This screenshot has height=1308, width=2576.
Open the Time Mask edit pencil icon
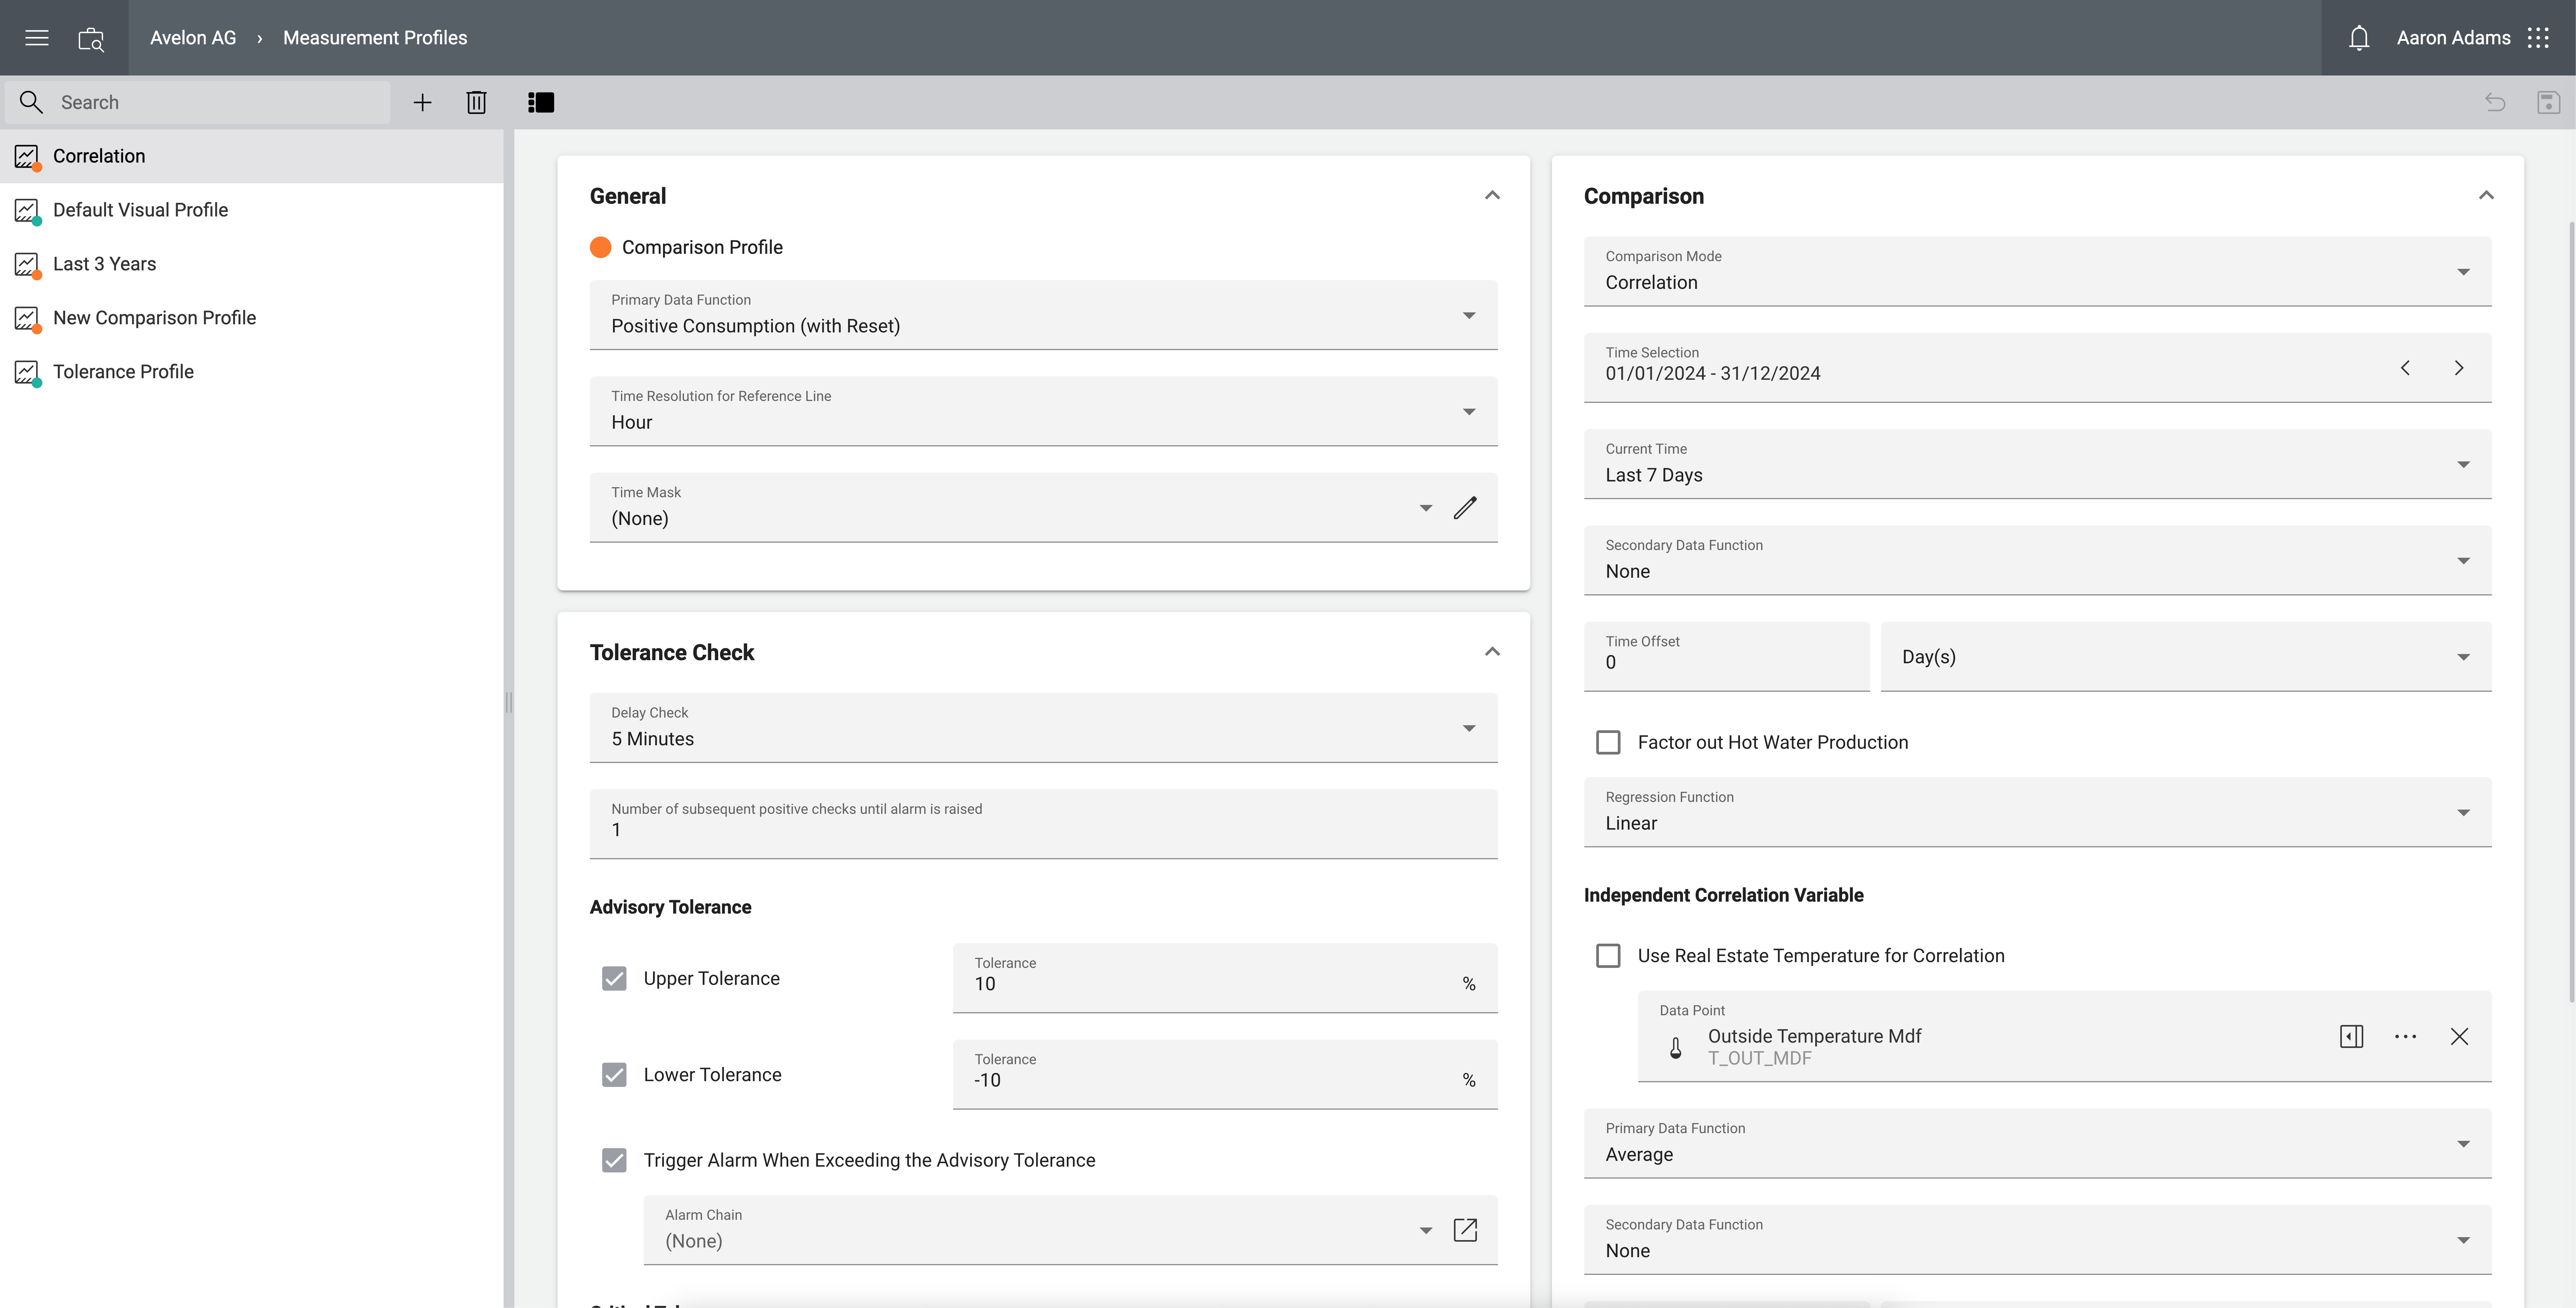pos(1465,508)
